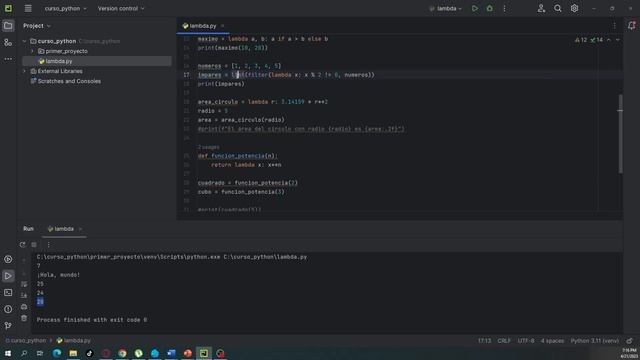640x360 pixels.
Task: Close the lambda run tab
Action: (x=80, y=229)
